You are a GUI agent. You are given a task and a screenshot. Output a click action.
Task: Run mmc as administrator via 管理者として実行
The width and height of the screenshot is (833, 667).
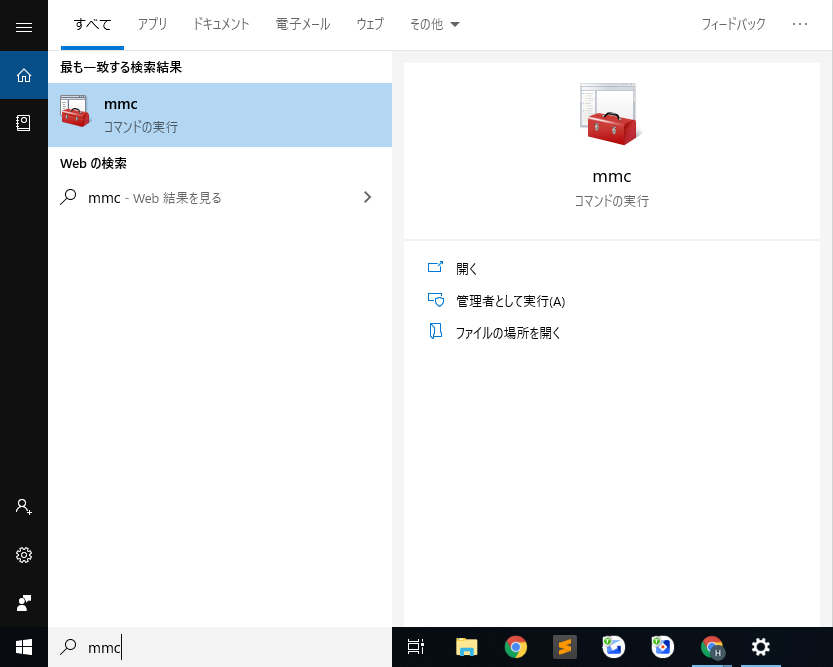[x=510, y=301]
